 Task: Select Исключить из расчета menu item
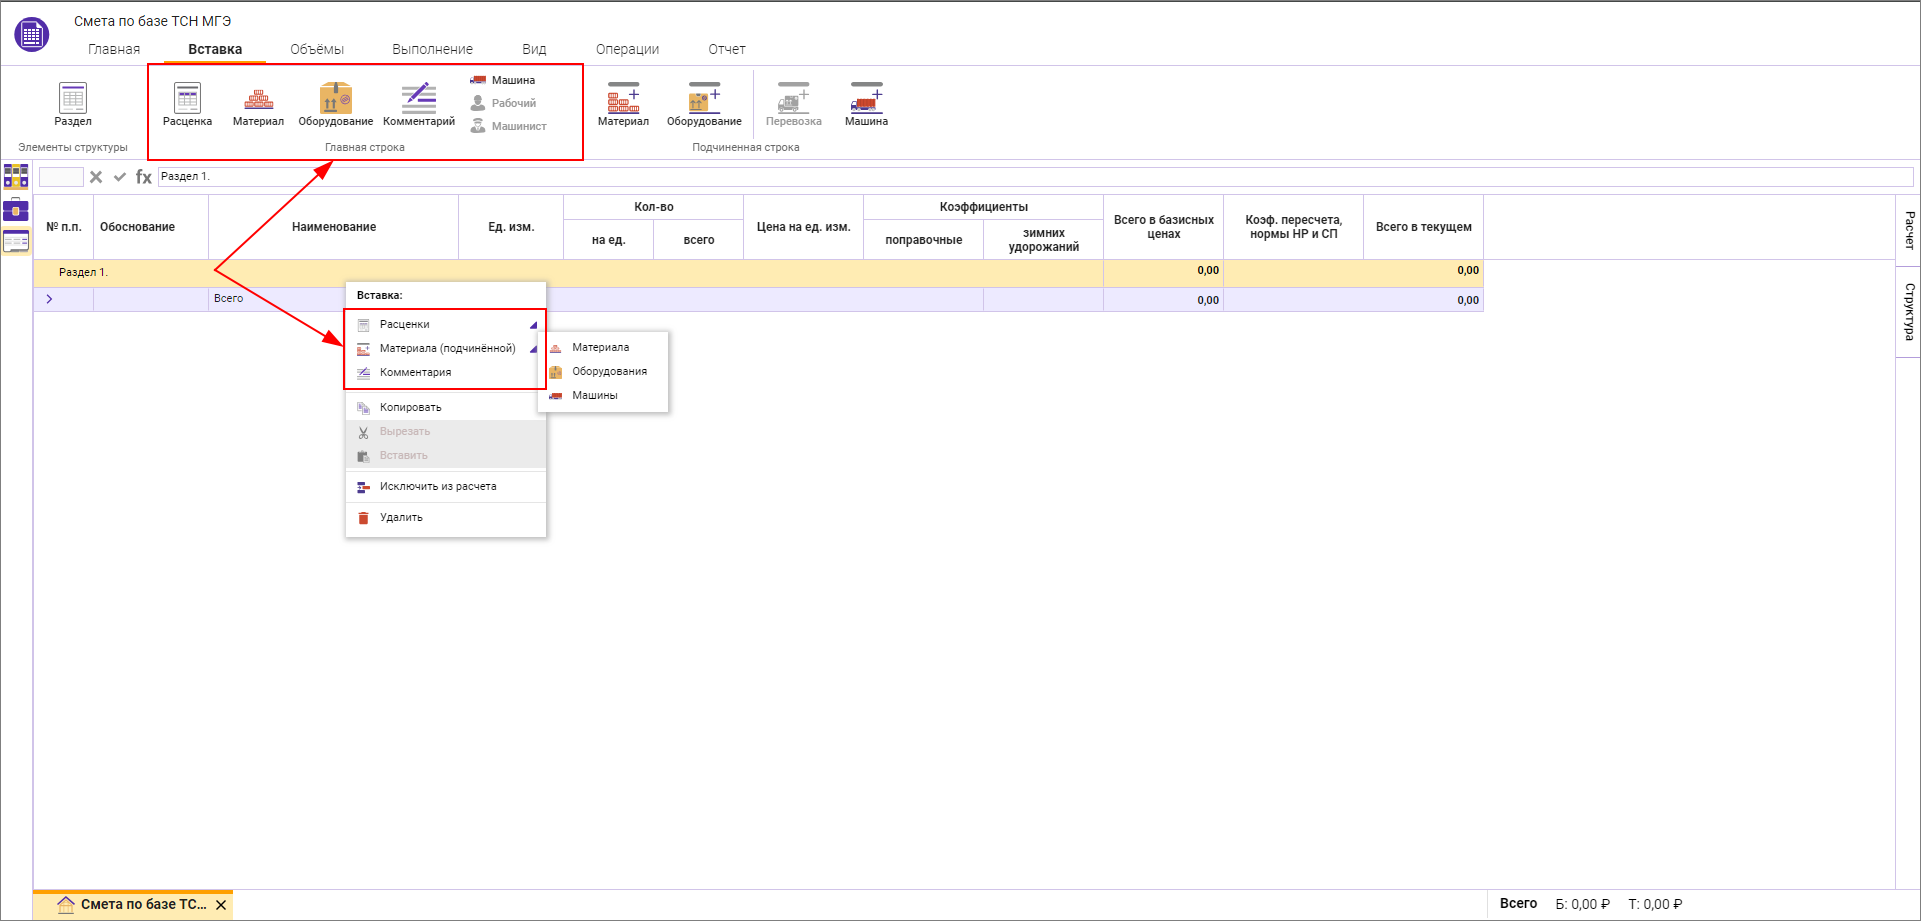(445, 486)
